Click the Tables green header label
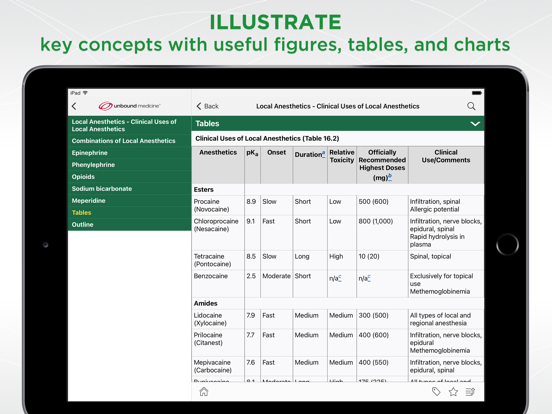Screen dimensions: 552x414 (x=207, y=124)
